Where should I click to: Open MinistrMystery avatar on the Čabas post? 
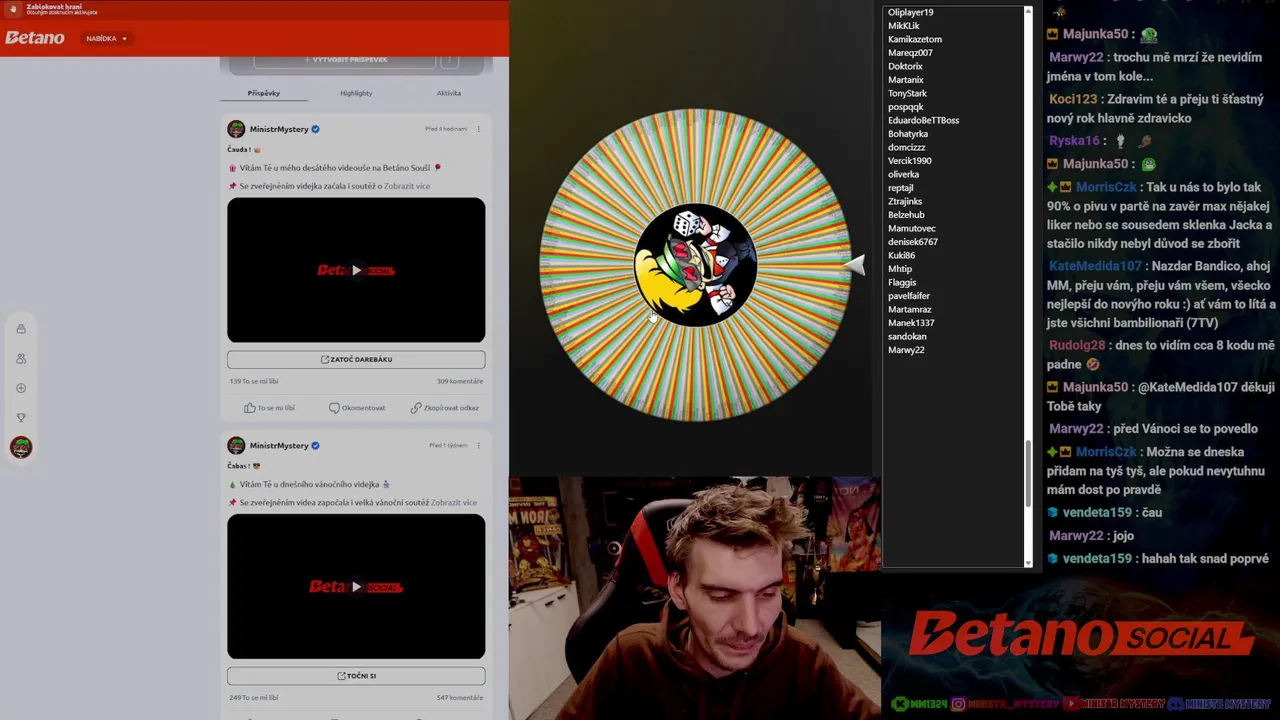click(236, 445)
